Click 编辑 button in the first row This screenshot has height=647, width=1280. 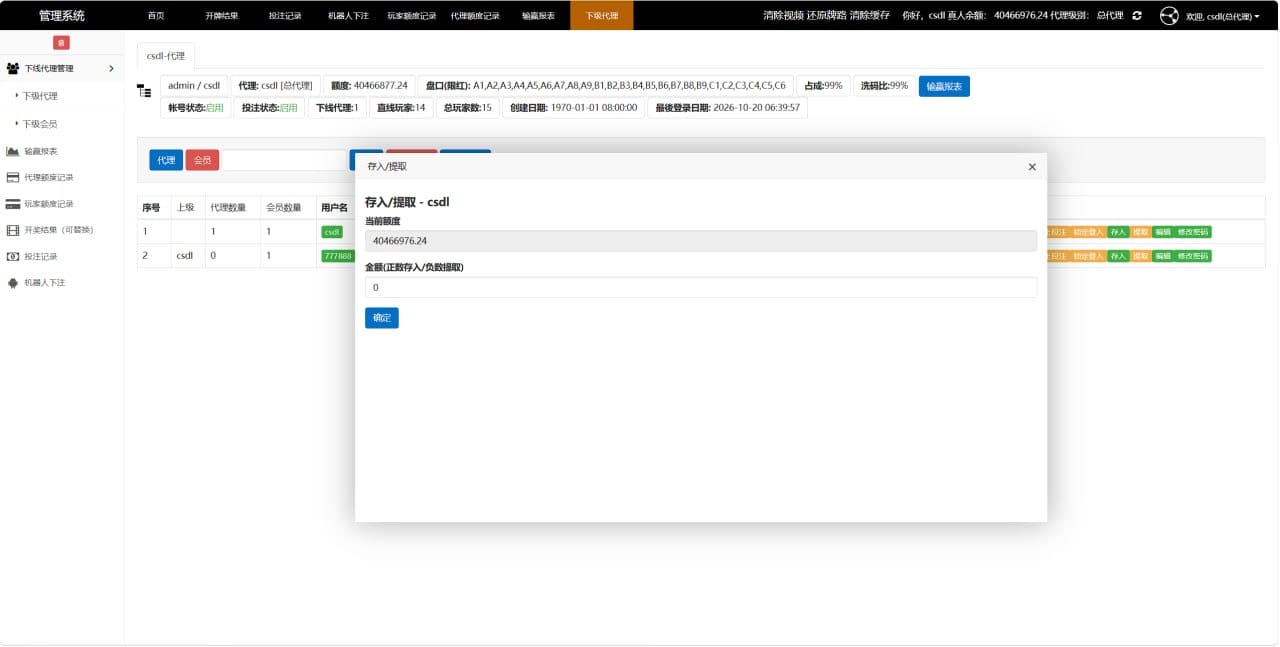1162,232
